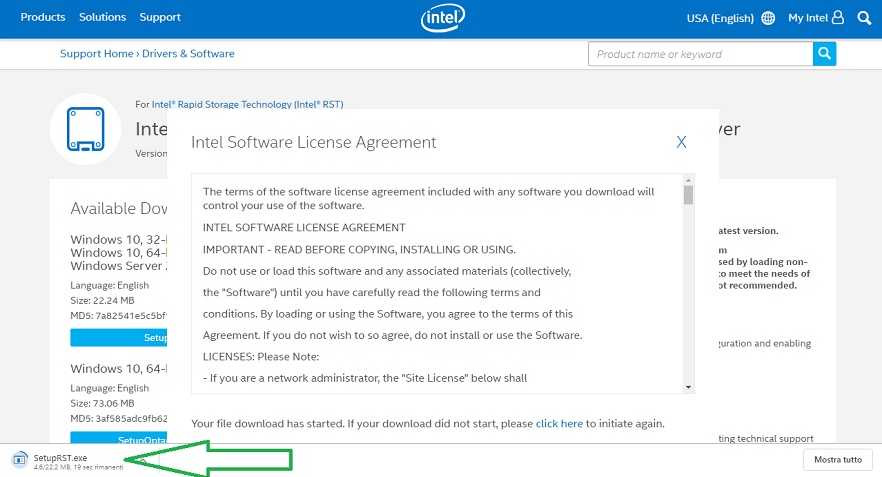Open Intel Rapid Storage Technology link

[x=248, y=104]
